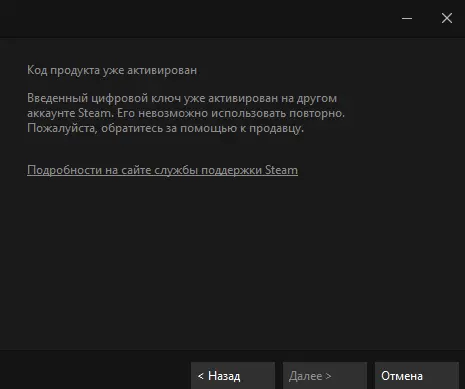This screenshot has width=465, height=389.
Task: Click the heading 'Код продукта уже активирован'
Action: (x=112, y=70)
